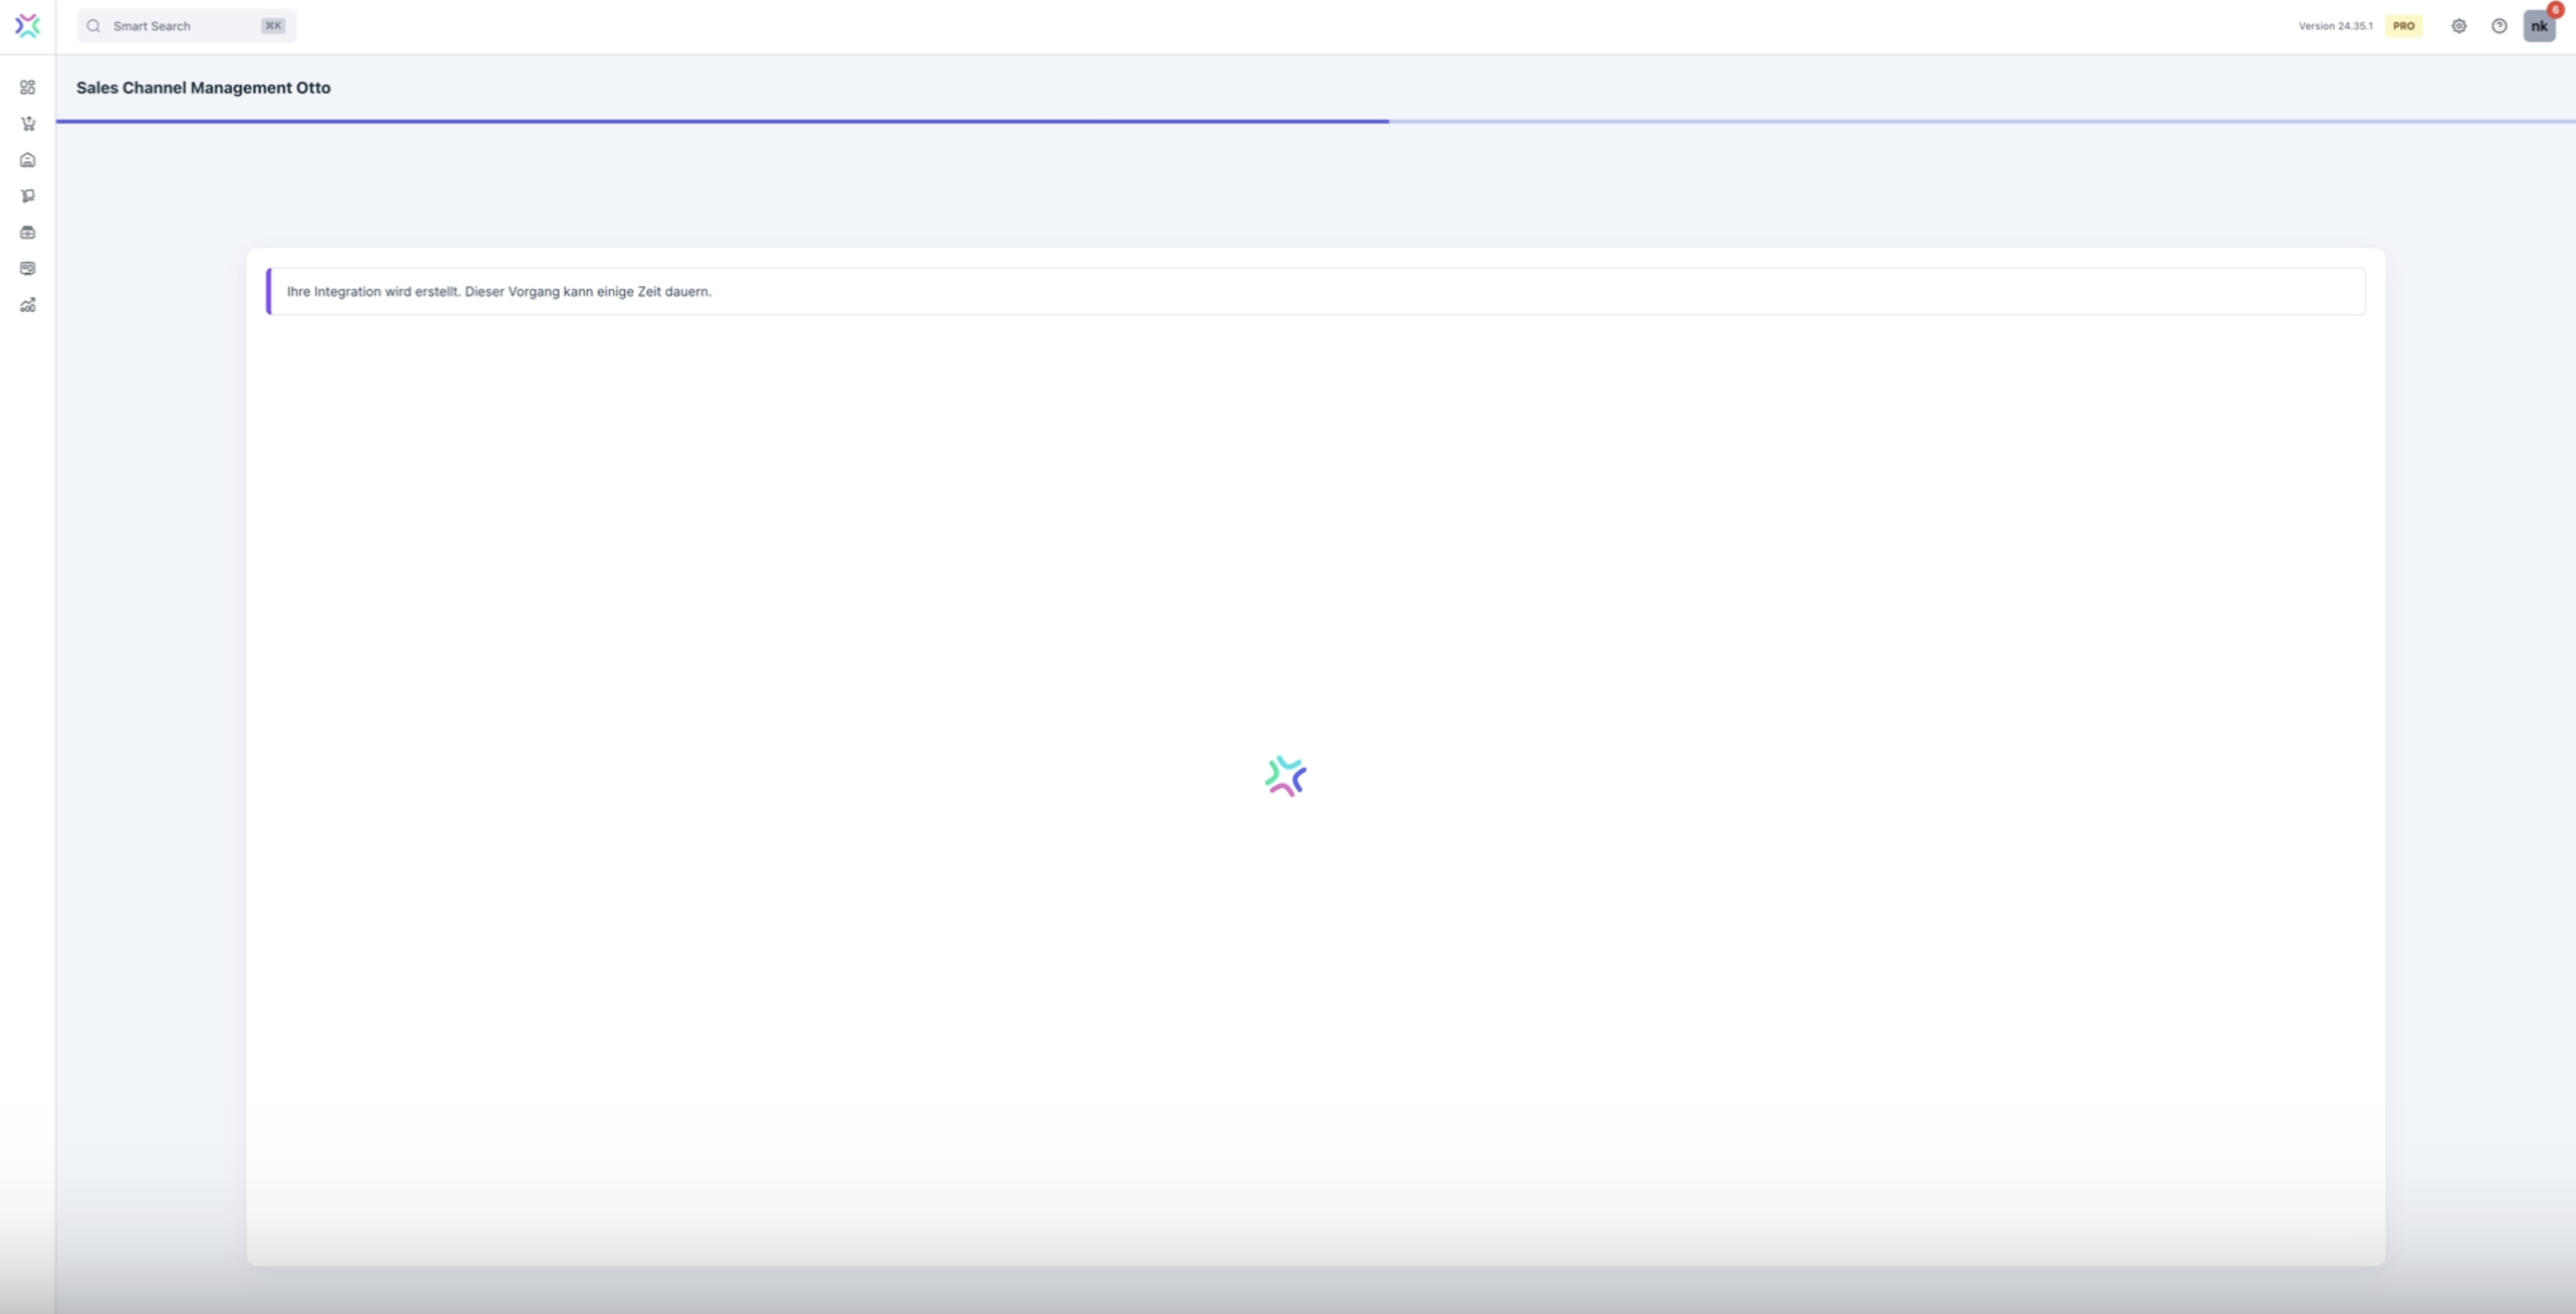Click the loading spinner in the card
The width and height of the screenshot is (2576, 1314).
pos(1286,776)
